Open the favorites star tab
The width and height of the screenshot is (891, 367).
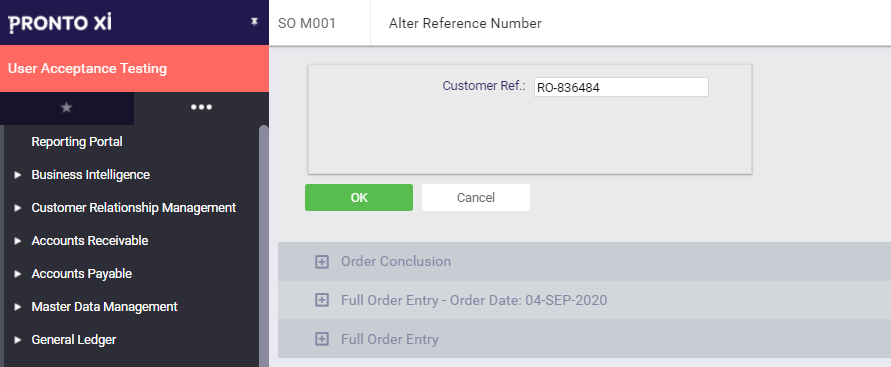(x=66, y=107)
